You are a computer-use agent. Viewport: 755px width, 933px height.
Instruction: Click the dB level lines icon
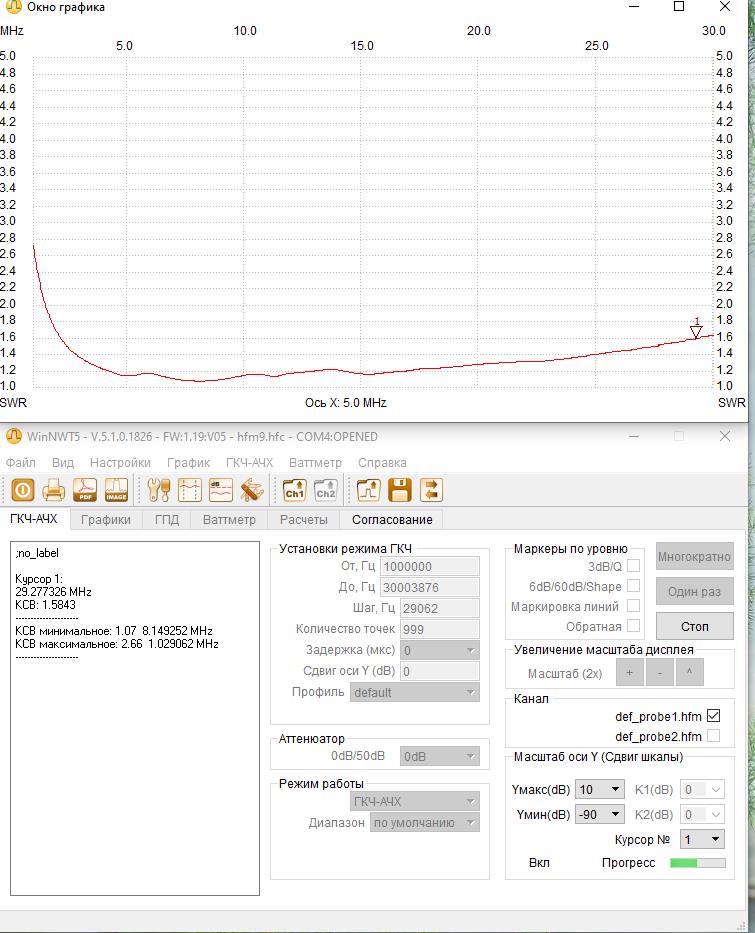click(221, 490)
